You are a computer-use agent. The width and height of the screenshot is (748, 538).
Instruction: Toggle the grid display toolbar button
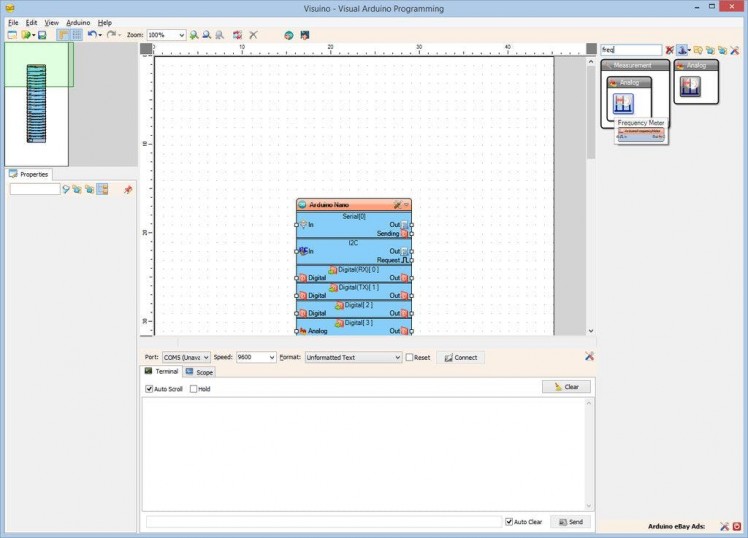click(x=76, y=35)
